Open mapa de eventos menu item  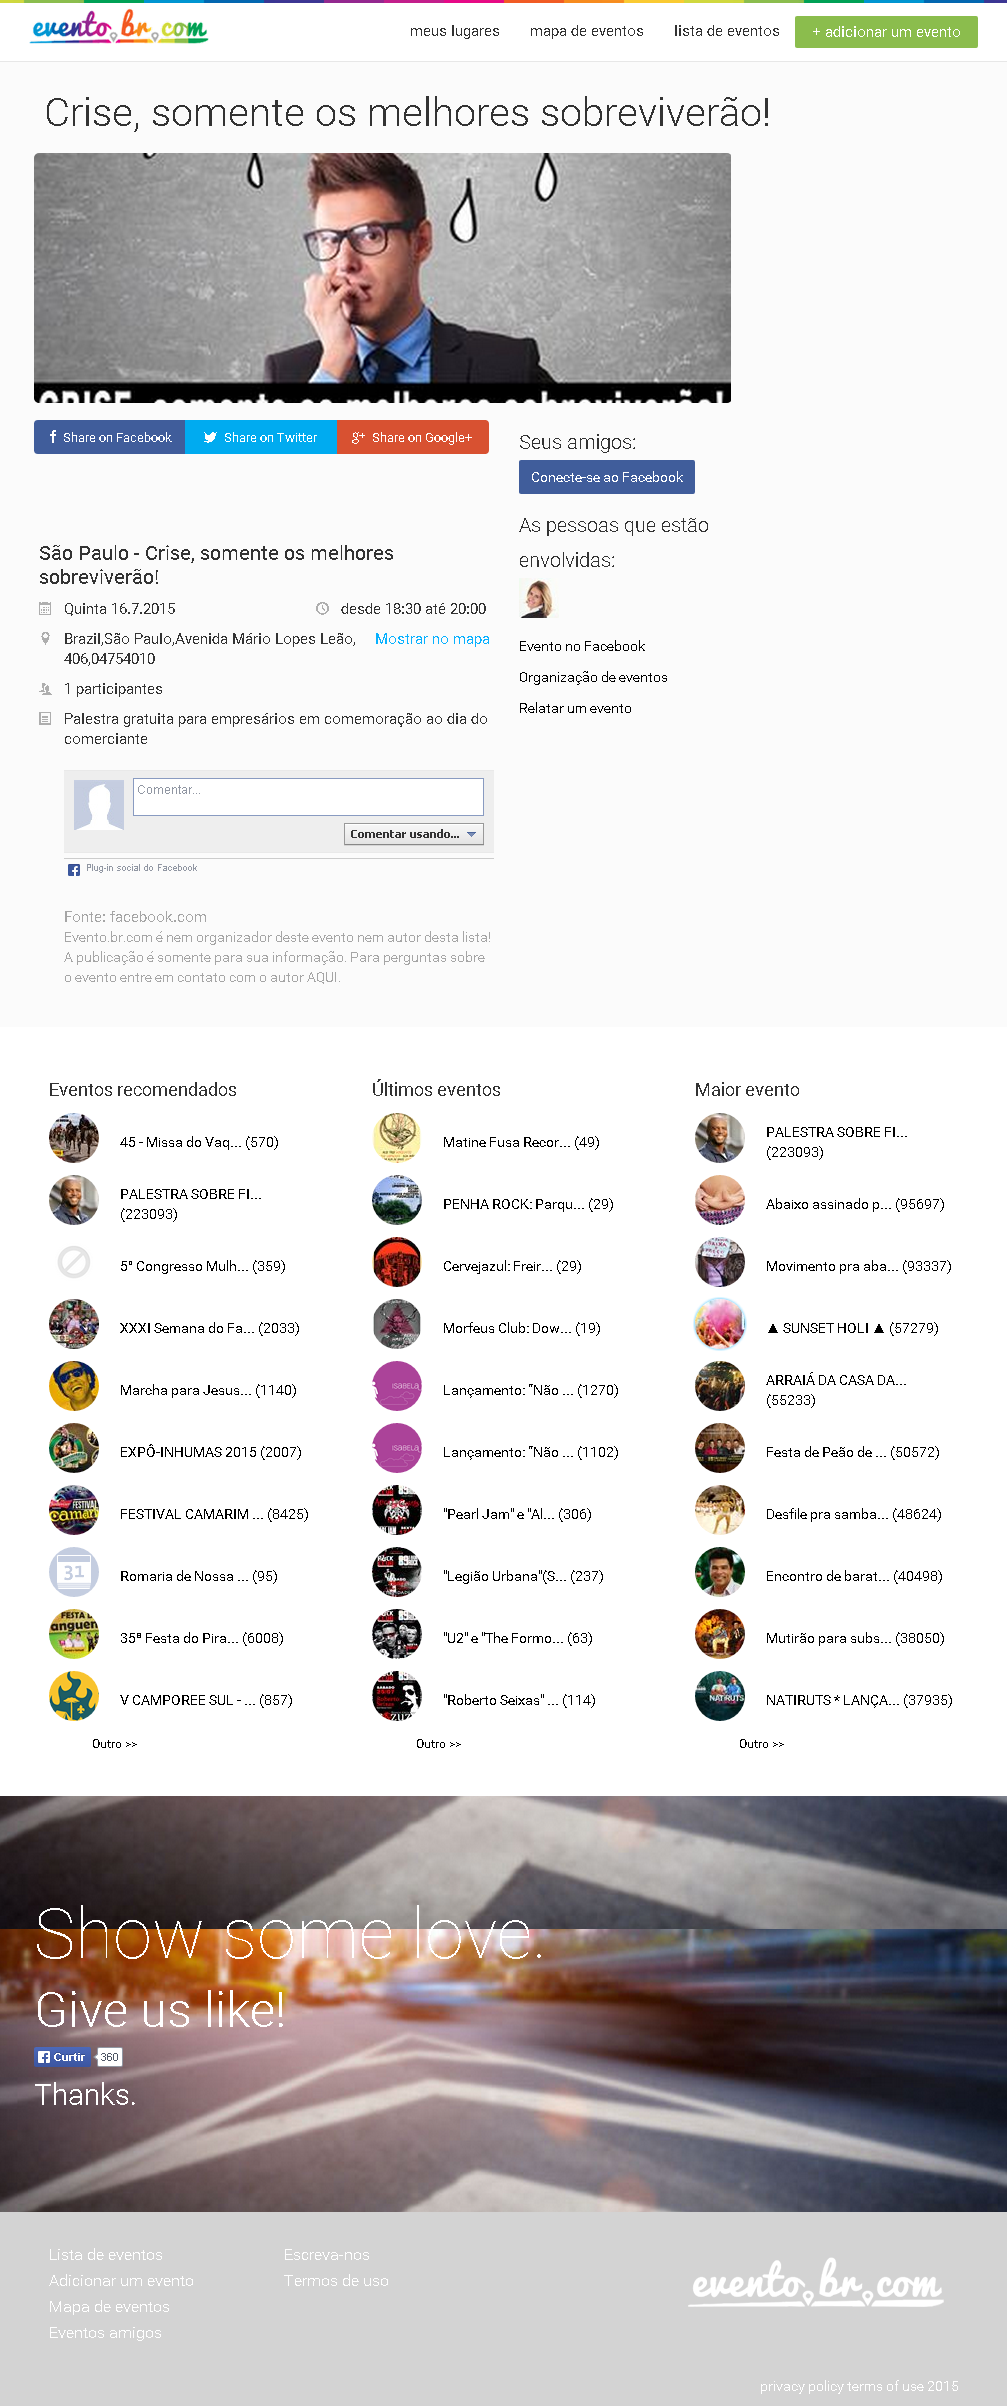click(587, 31)
